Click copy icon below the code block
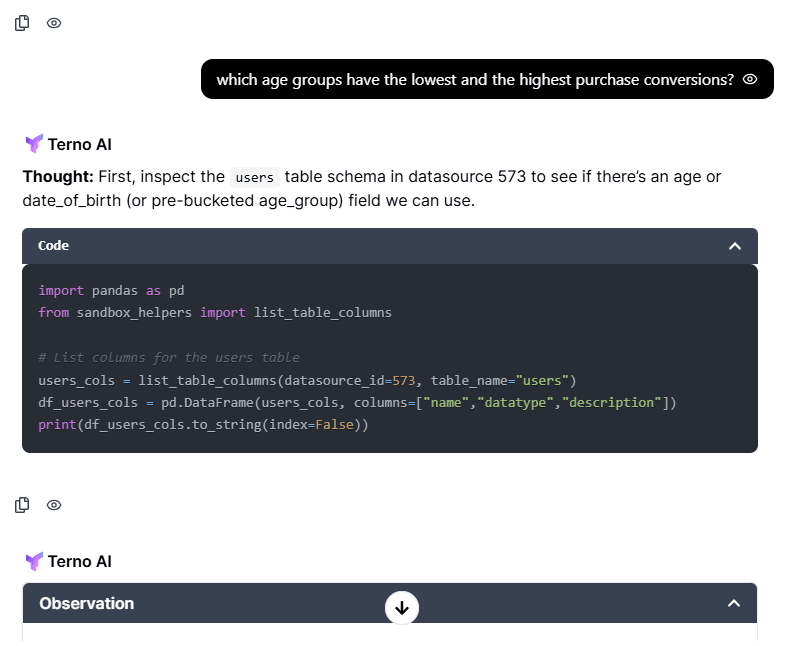This screenshot has height=646, width=801. (22, 505)
